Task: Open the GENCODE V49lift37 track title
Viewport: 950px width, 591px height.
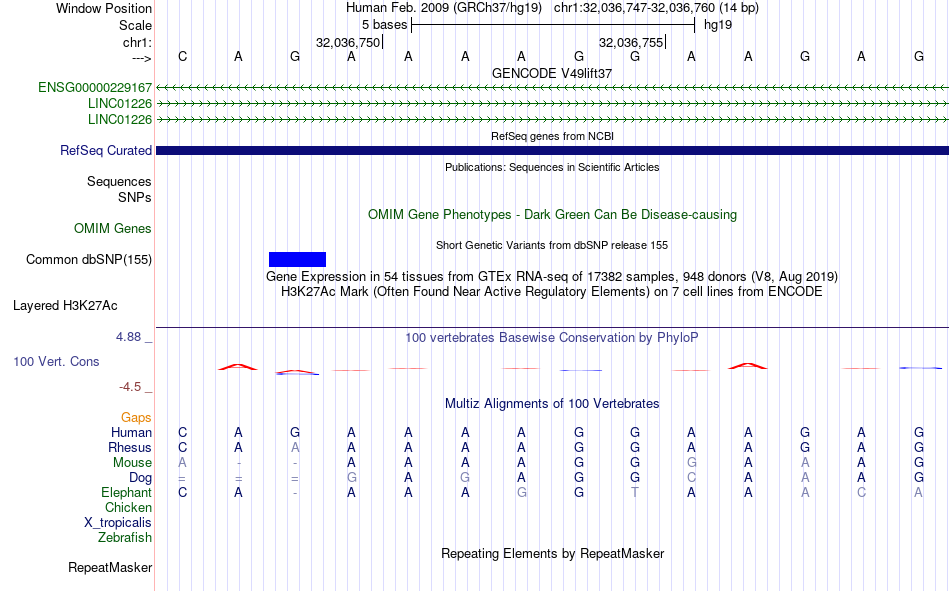Action: [x=552, y=73]
